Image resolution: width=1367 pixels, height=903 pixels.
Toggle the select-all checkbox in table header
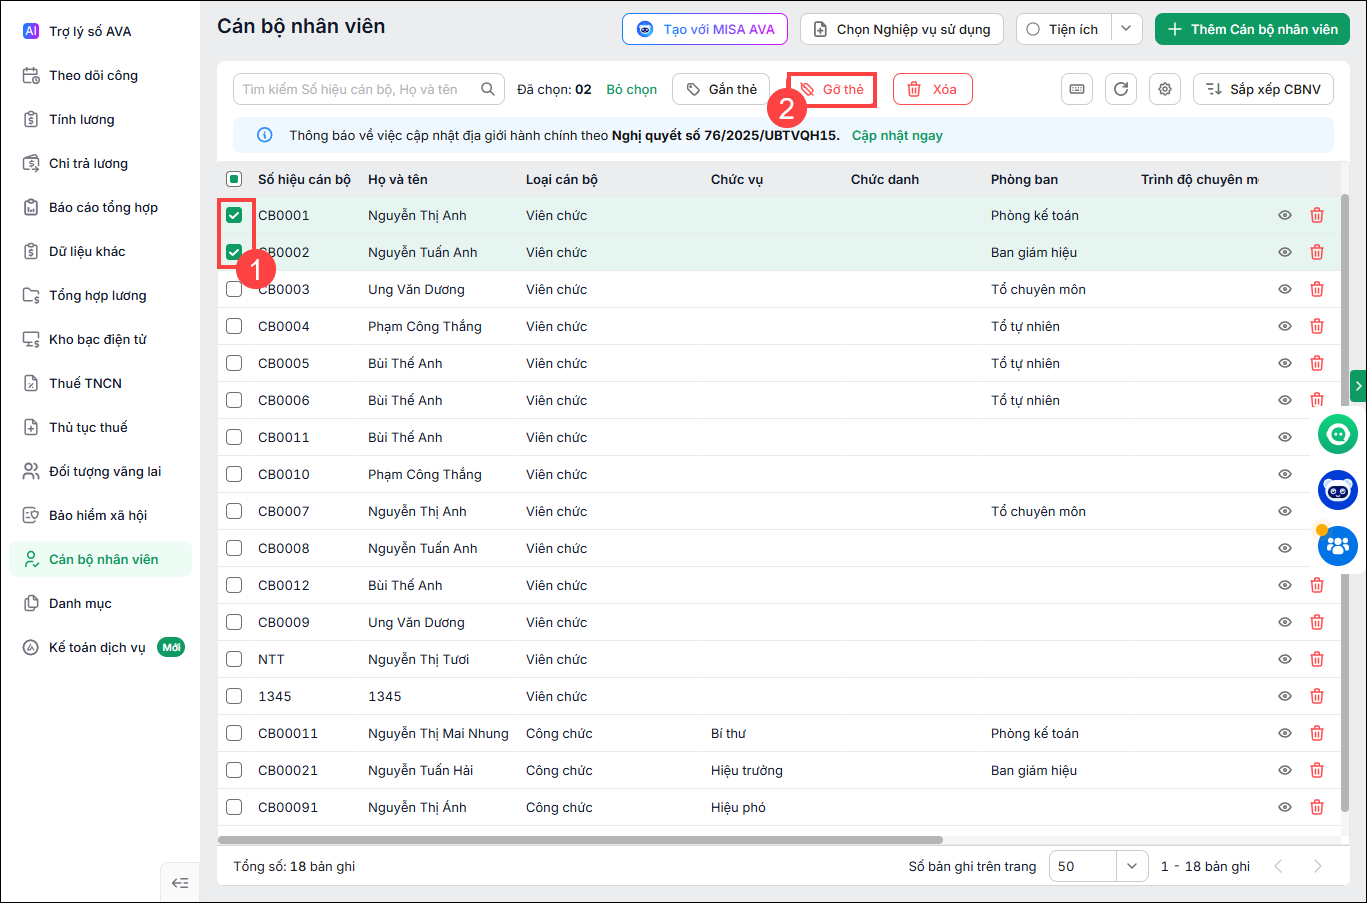click(234, 179)
